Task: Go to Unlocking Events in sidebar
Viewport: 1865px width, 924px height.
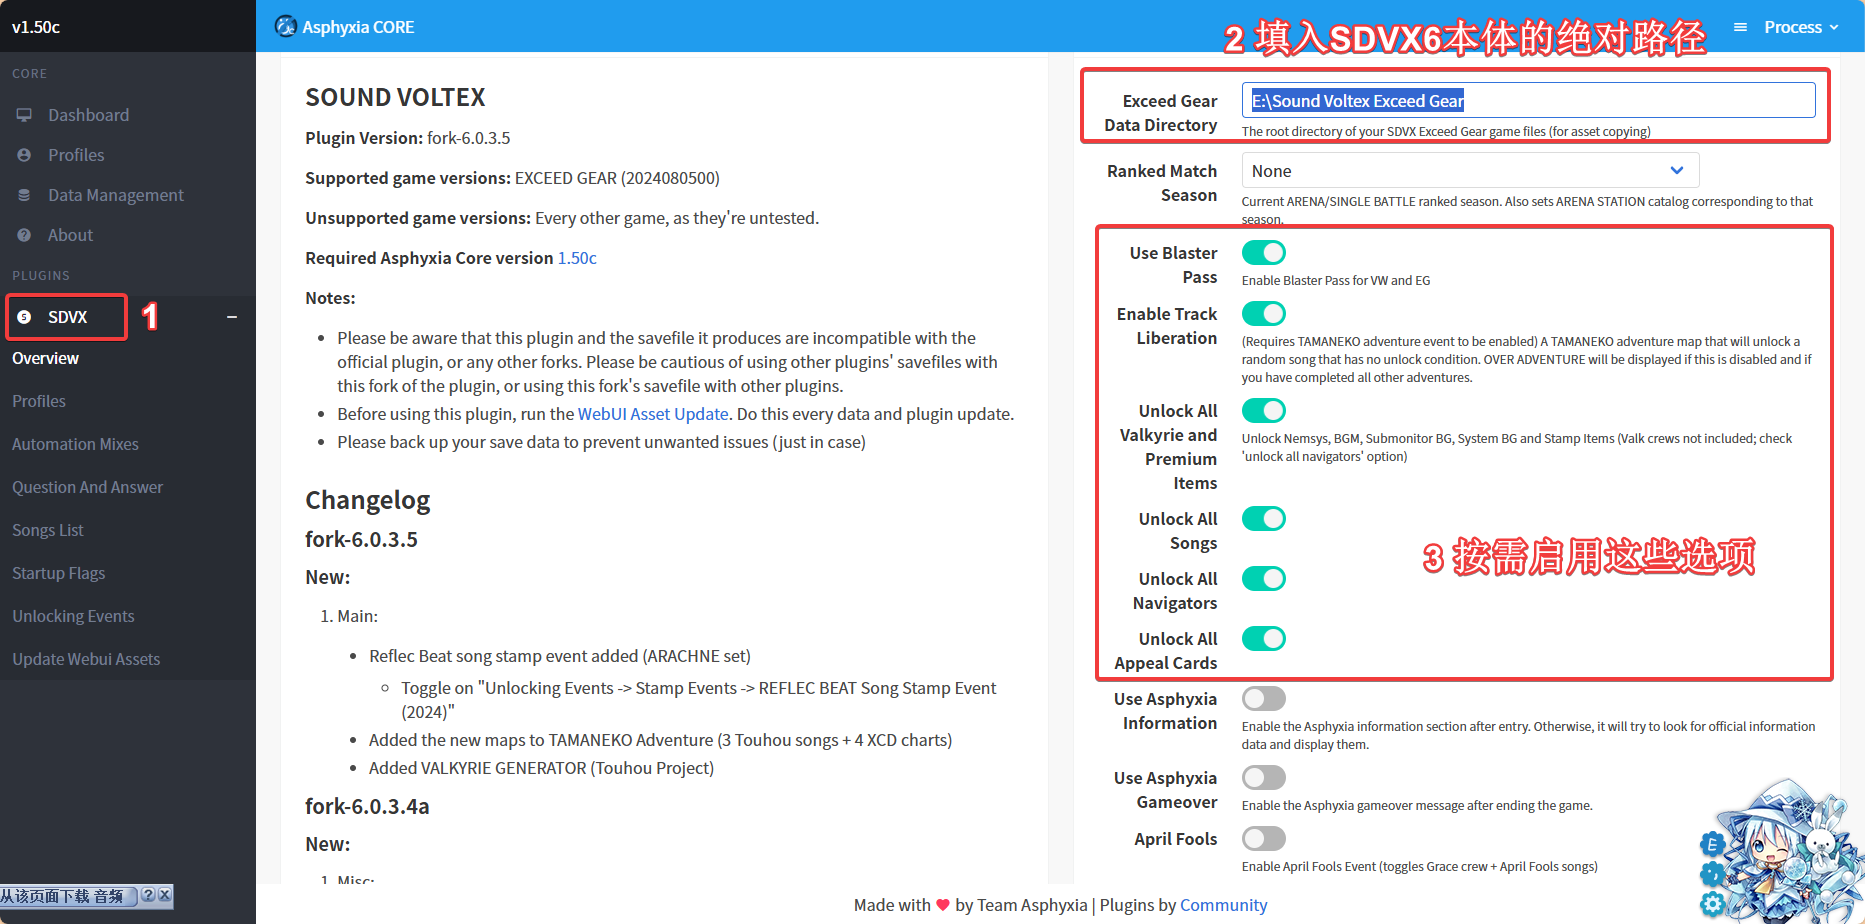Action: [73, 616]
